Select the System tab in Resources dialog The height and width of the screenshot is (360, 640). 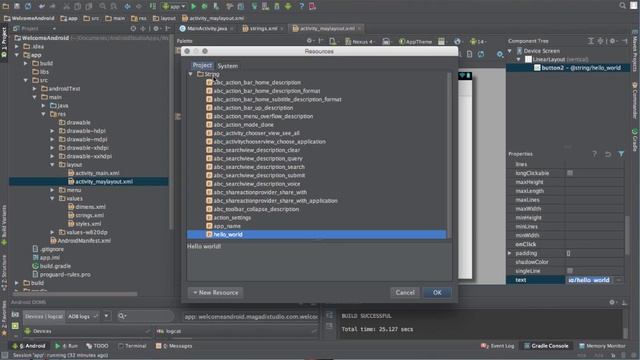pyautogui.click(x=227, y=66)
